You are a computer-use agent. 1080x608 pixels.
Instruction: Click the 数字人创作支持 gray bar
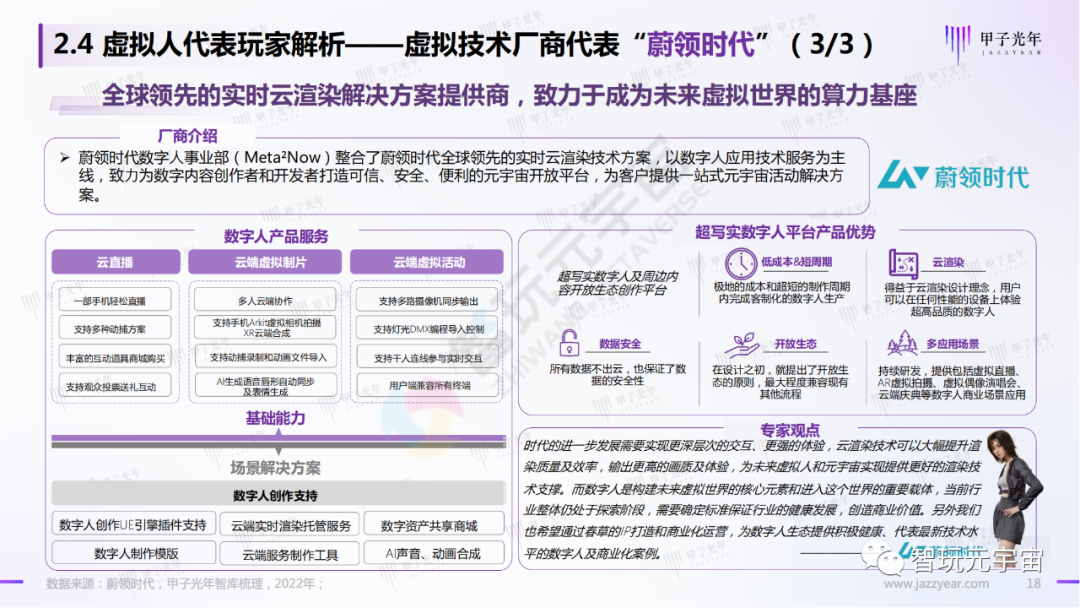point(278,494)
